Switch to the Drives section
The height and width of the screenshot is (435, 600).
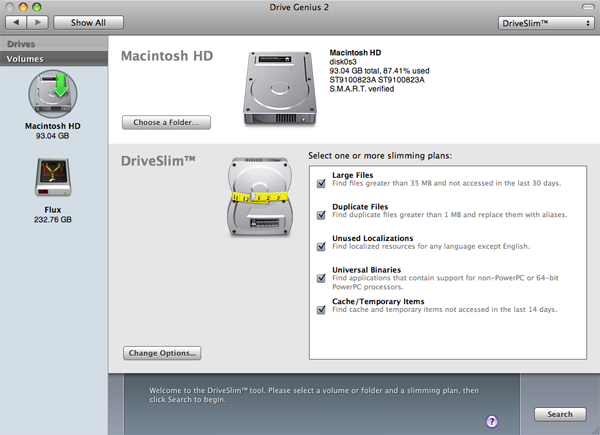[54, 44]
